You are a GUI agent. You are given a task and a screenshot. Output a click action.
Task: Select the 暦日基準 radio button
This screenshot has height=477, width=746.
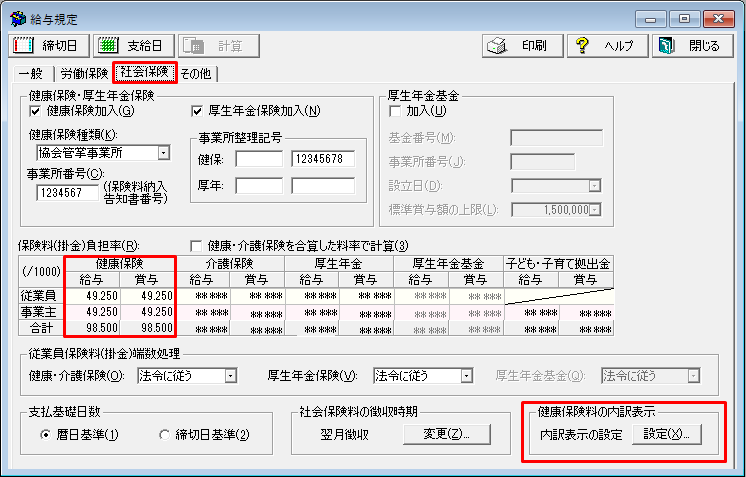pyautogui.click(x=46, y=435)
